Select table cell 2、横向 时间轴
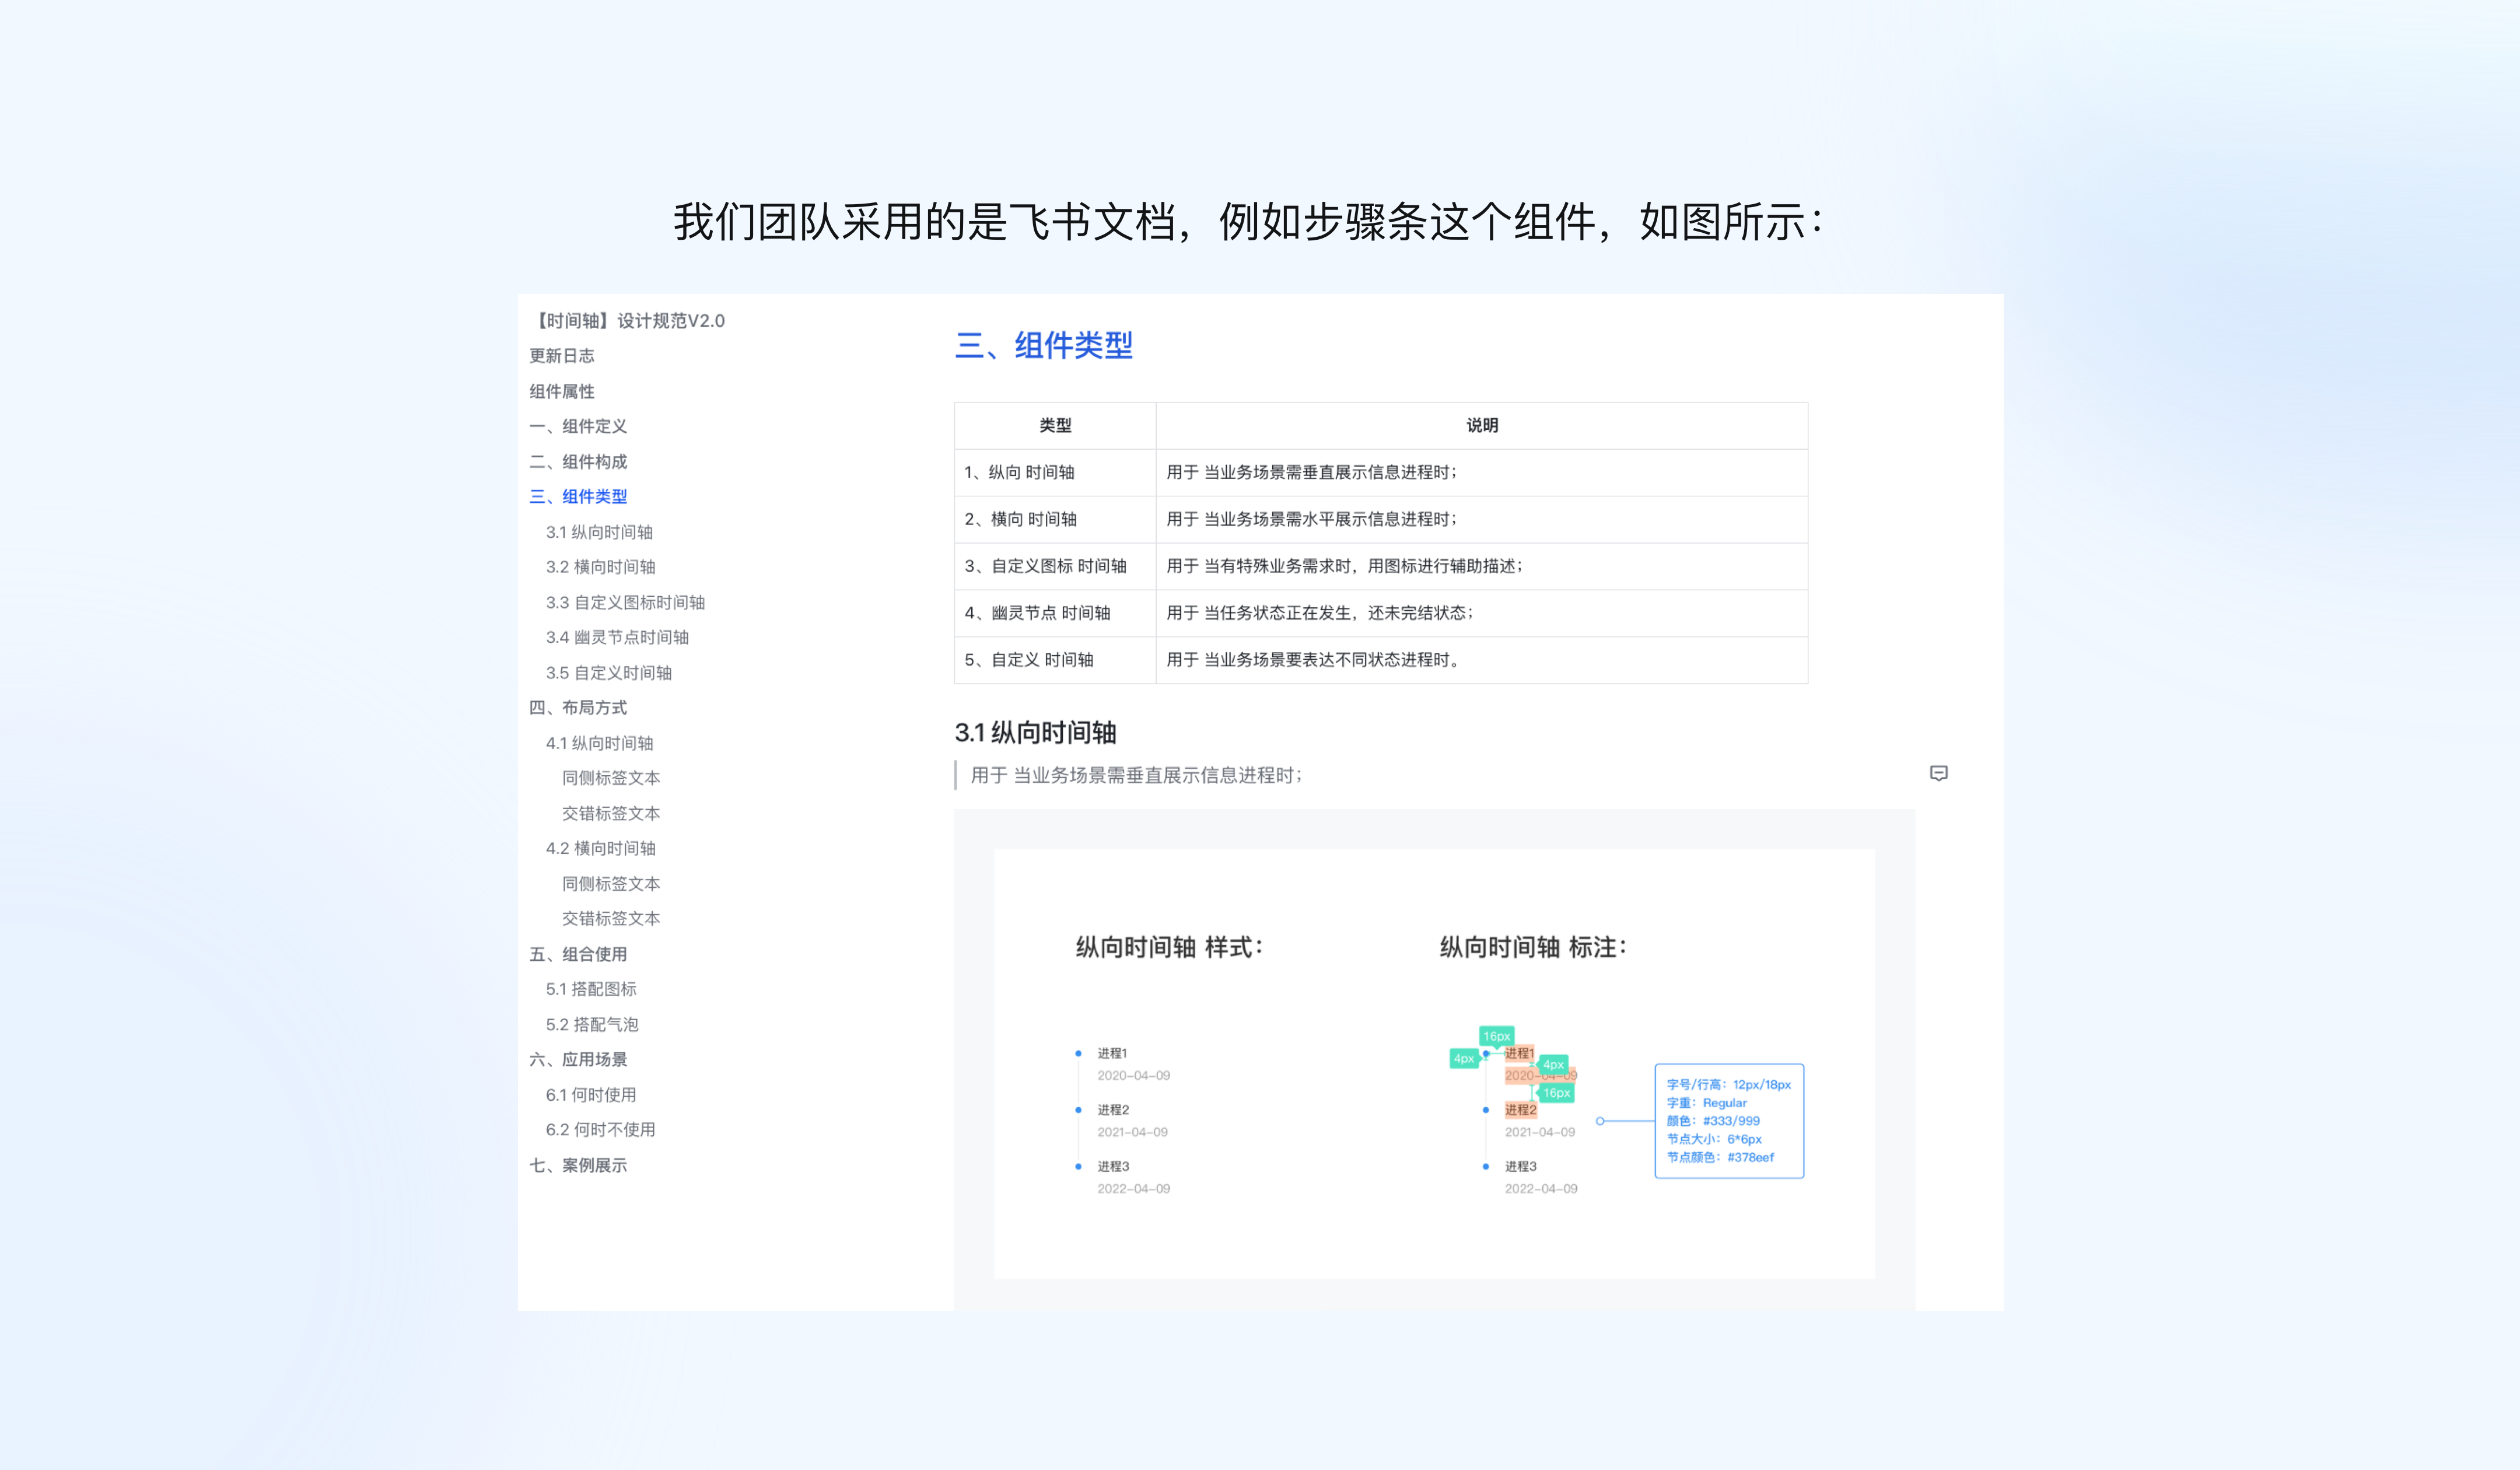The width and height of the screenshot is (2520, 1470). (x=1055, y=520)
